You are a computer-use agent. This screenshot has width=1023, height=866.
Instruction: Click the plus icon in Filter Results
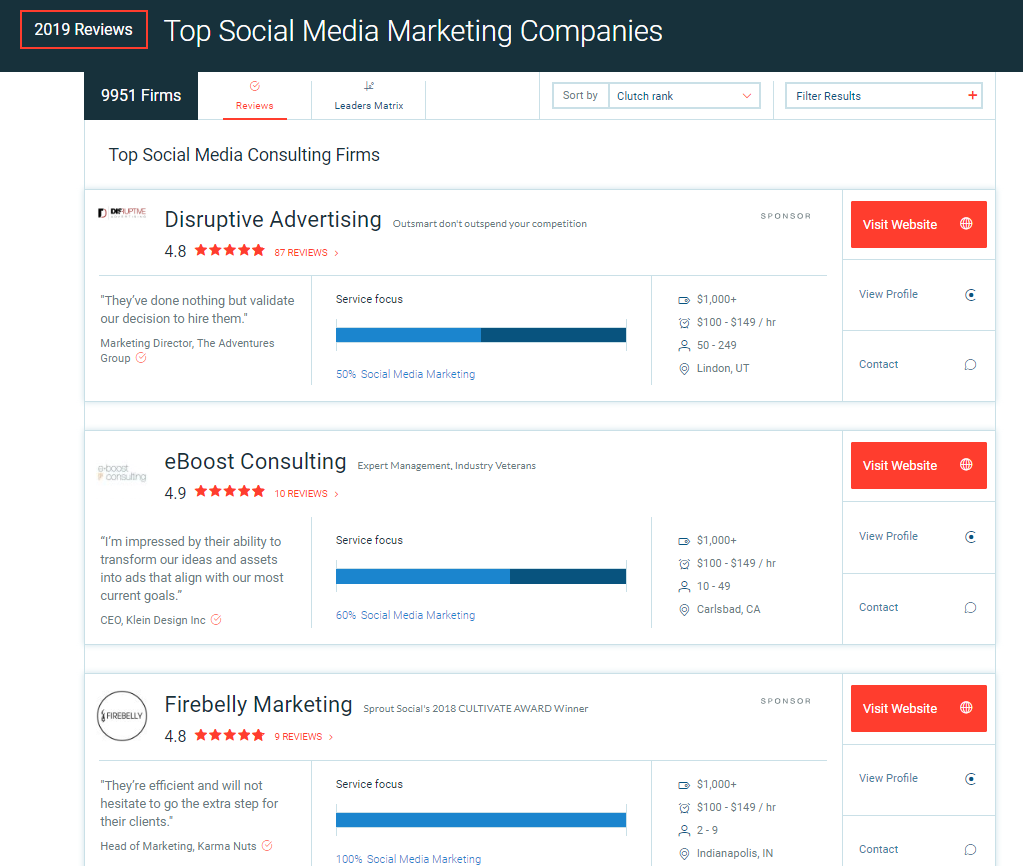[972, 95]
